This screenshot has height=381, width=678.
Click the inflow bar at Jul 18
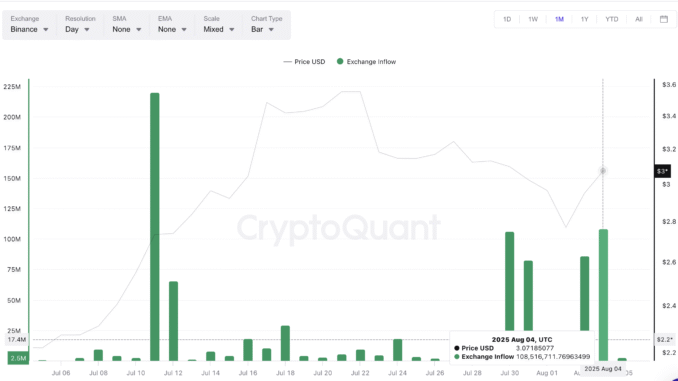(x=285, y=343)
